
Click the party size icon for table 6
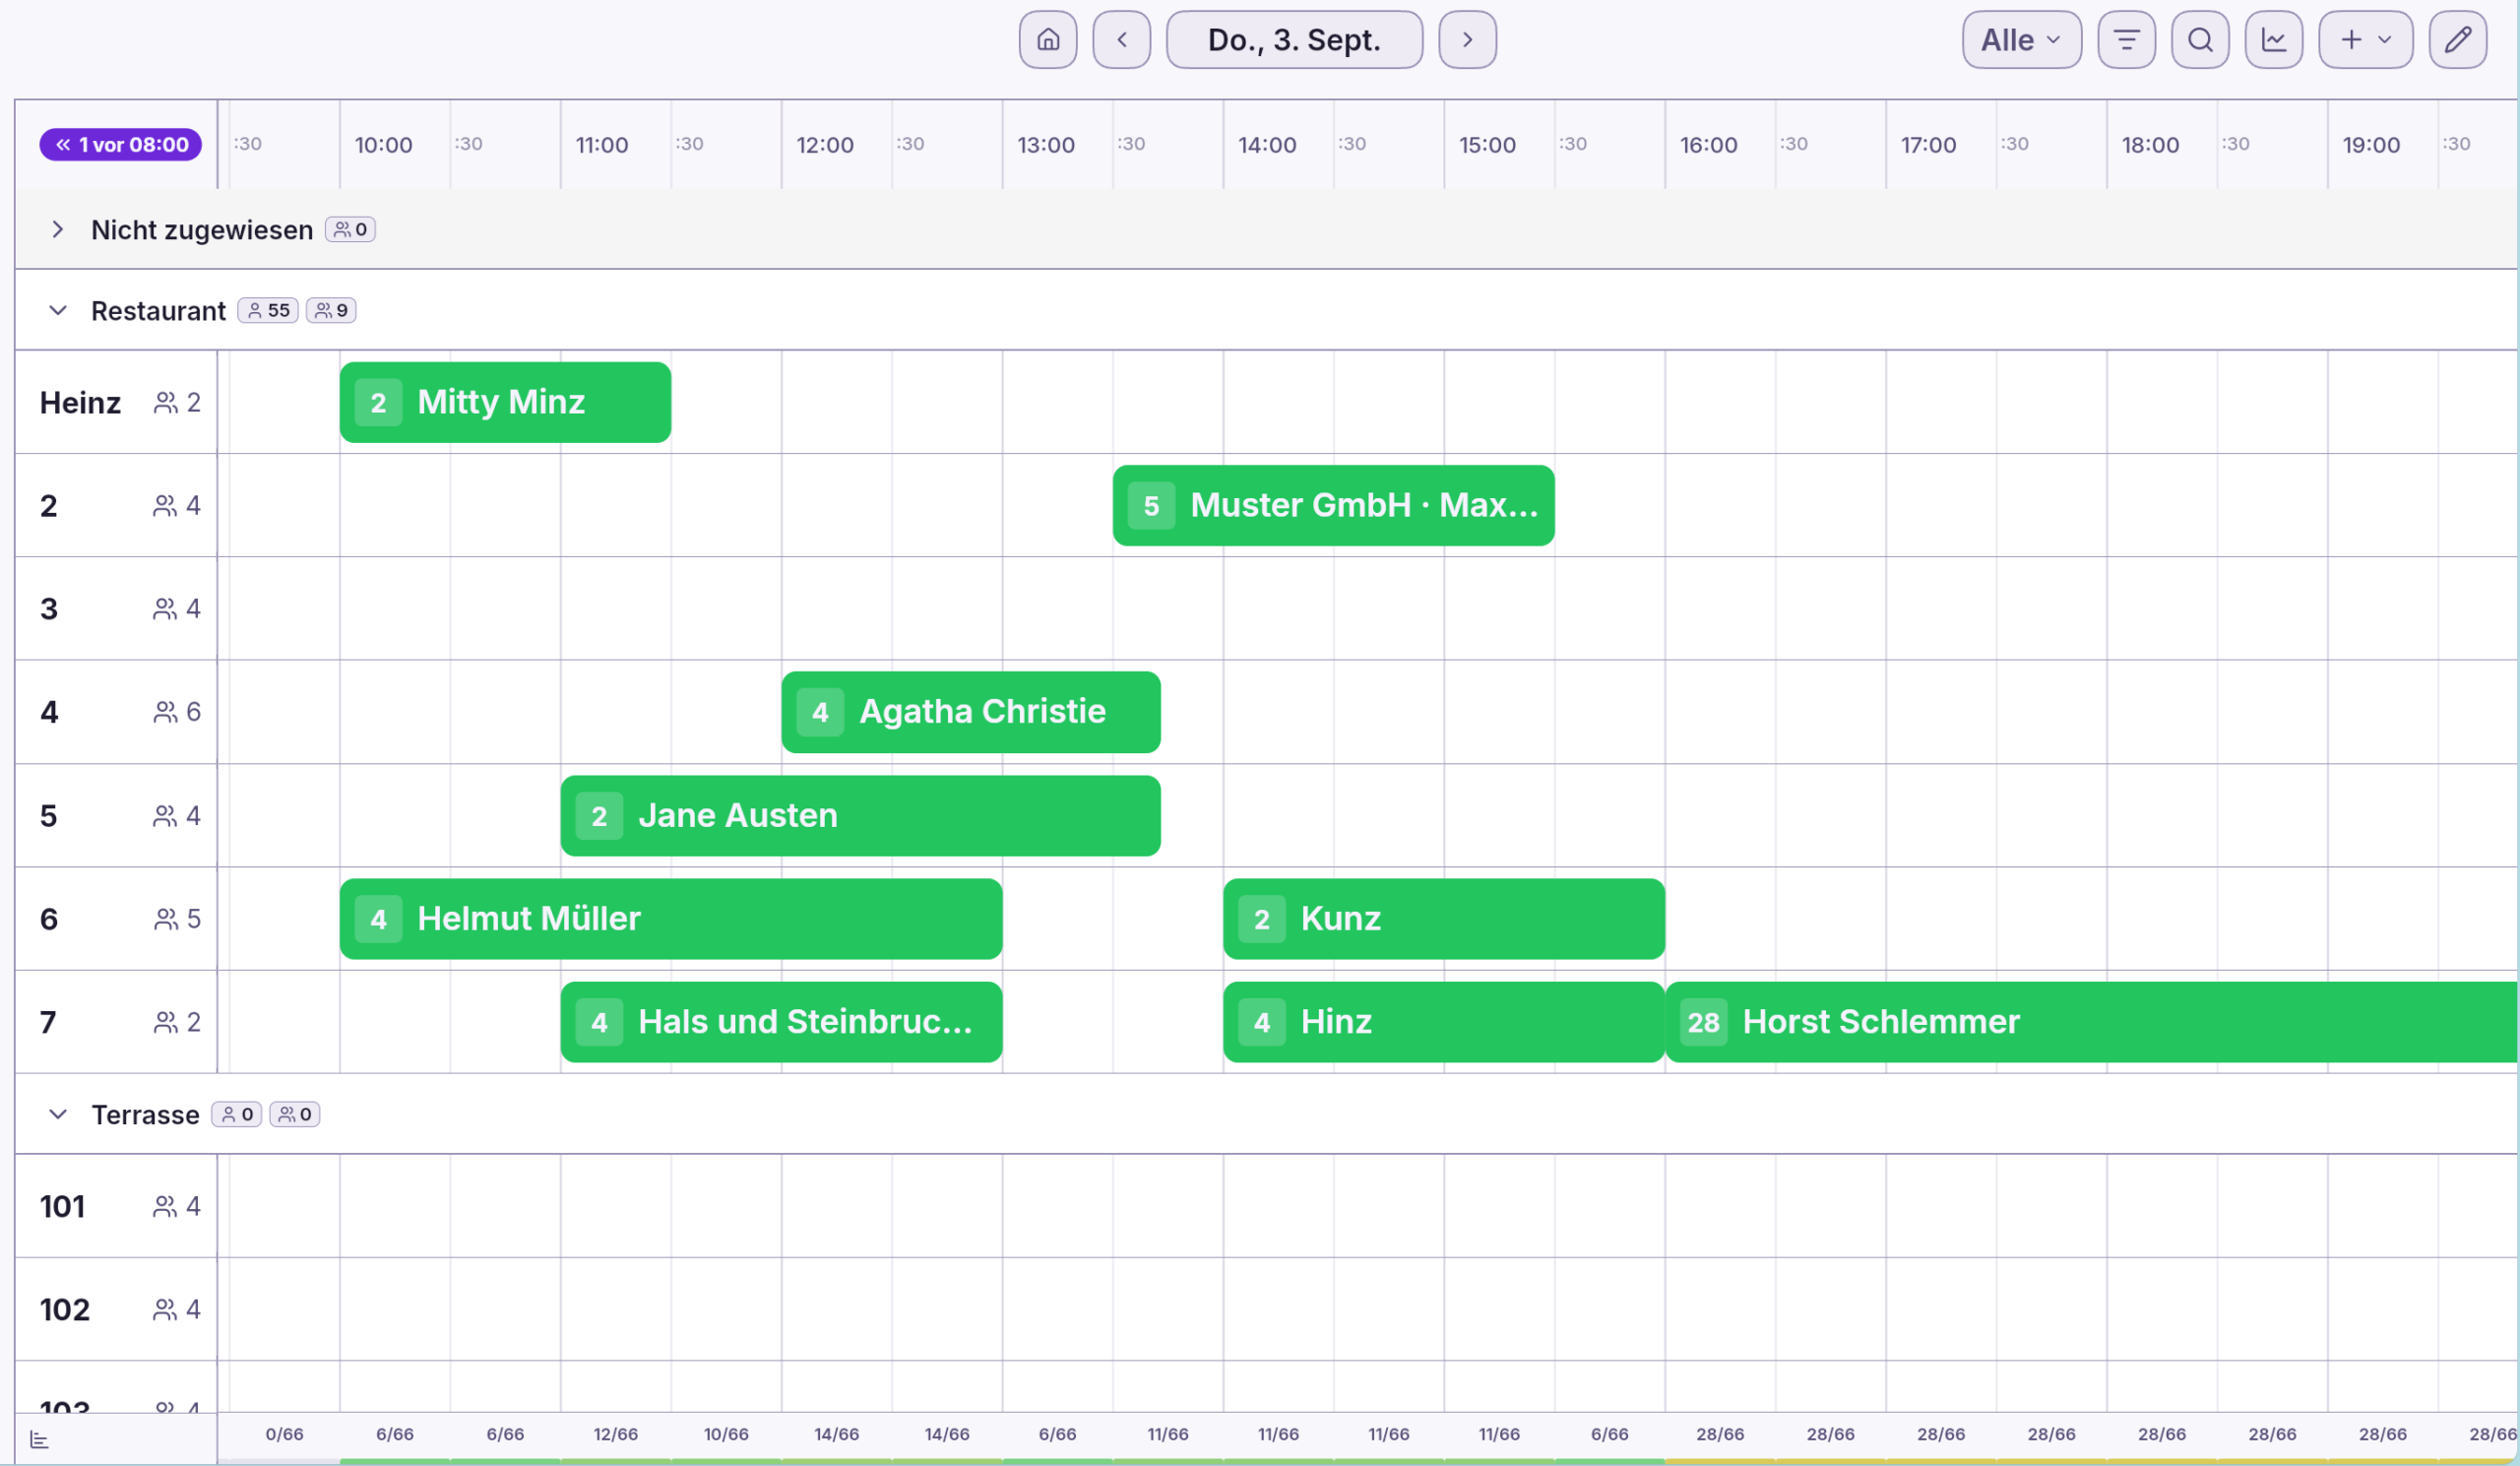pyautogui.click(x=165, y=918)
